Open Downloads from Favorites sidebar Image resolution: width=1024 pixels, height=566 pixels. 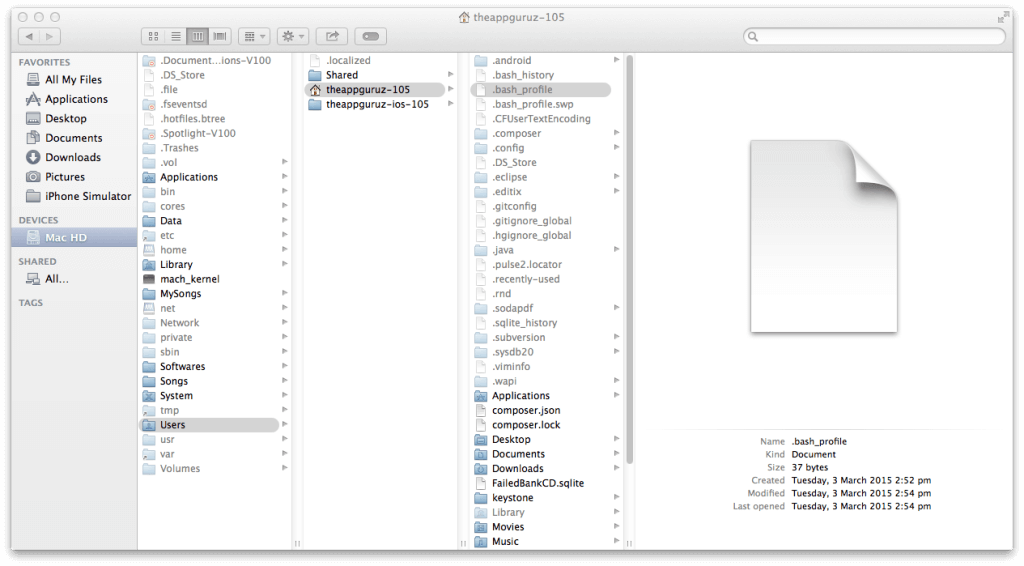click(x=63, y=157)
